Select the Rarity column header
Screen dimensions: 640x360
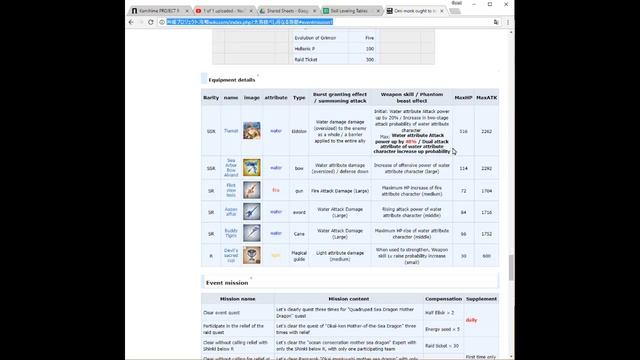coord(211,98)
